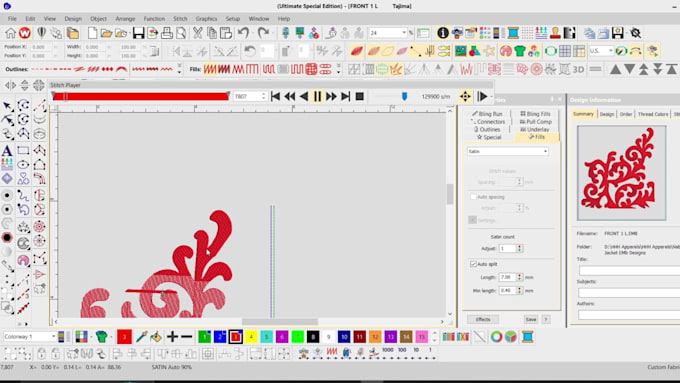This screenshot has height=383, width=680.
Task: Print the design using the printer icon
Action: [x=167, y=33]
